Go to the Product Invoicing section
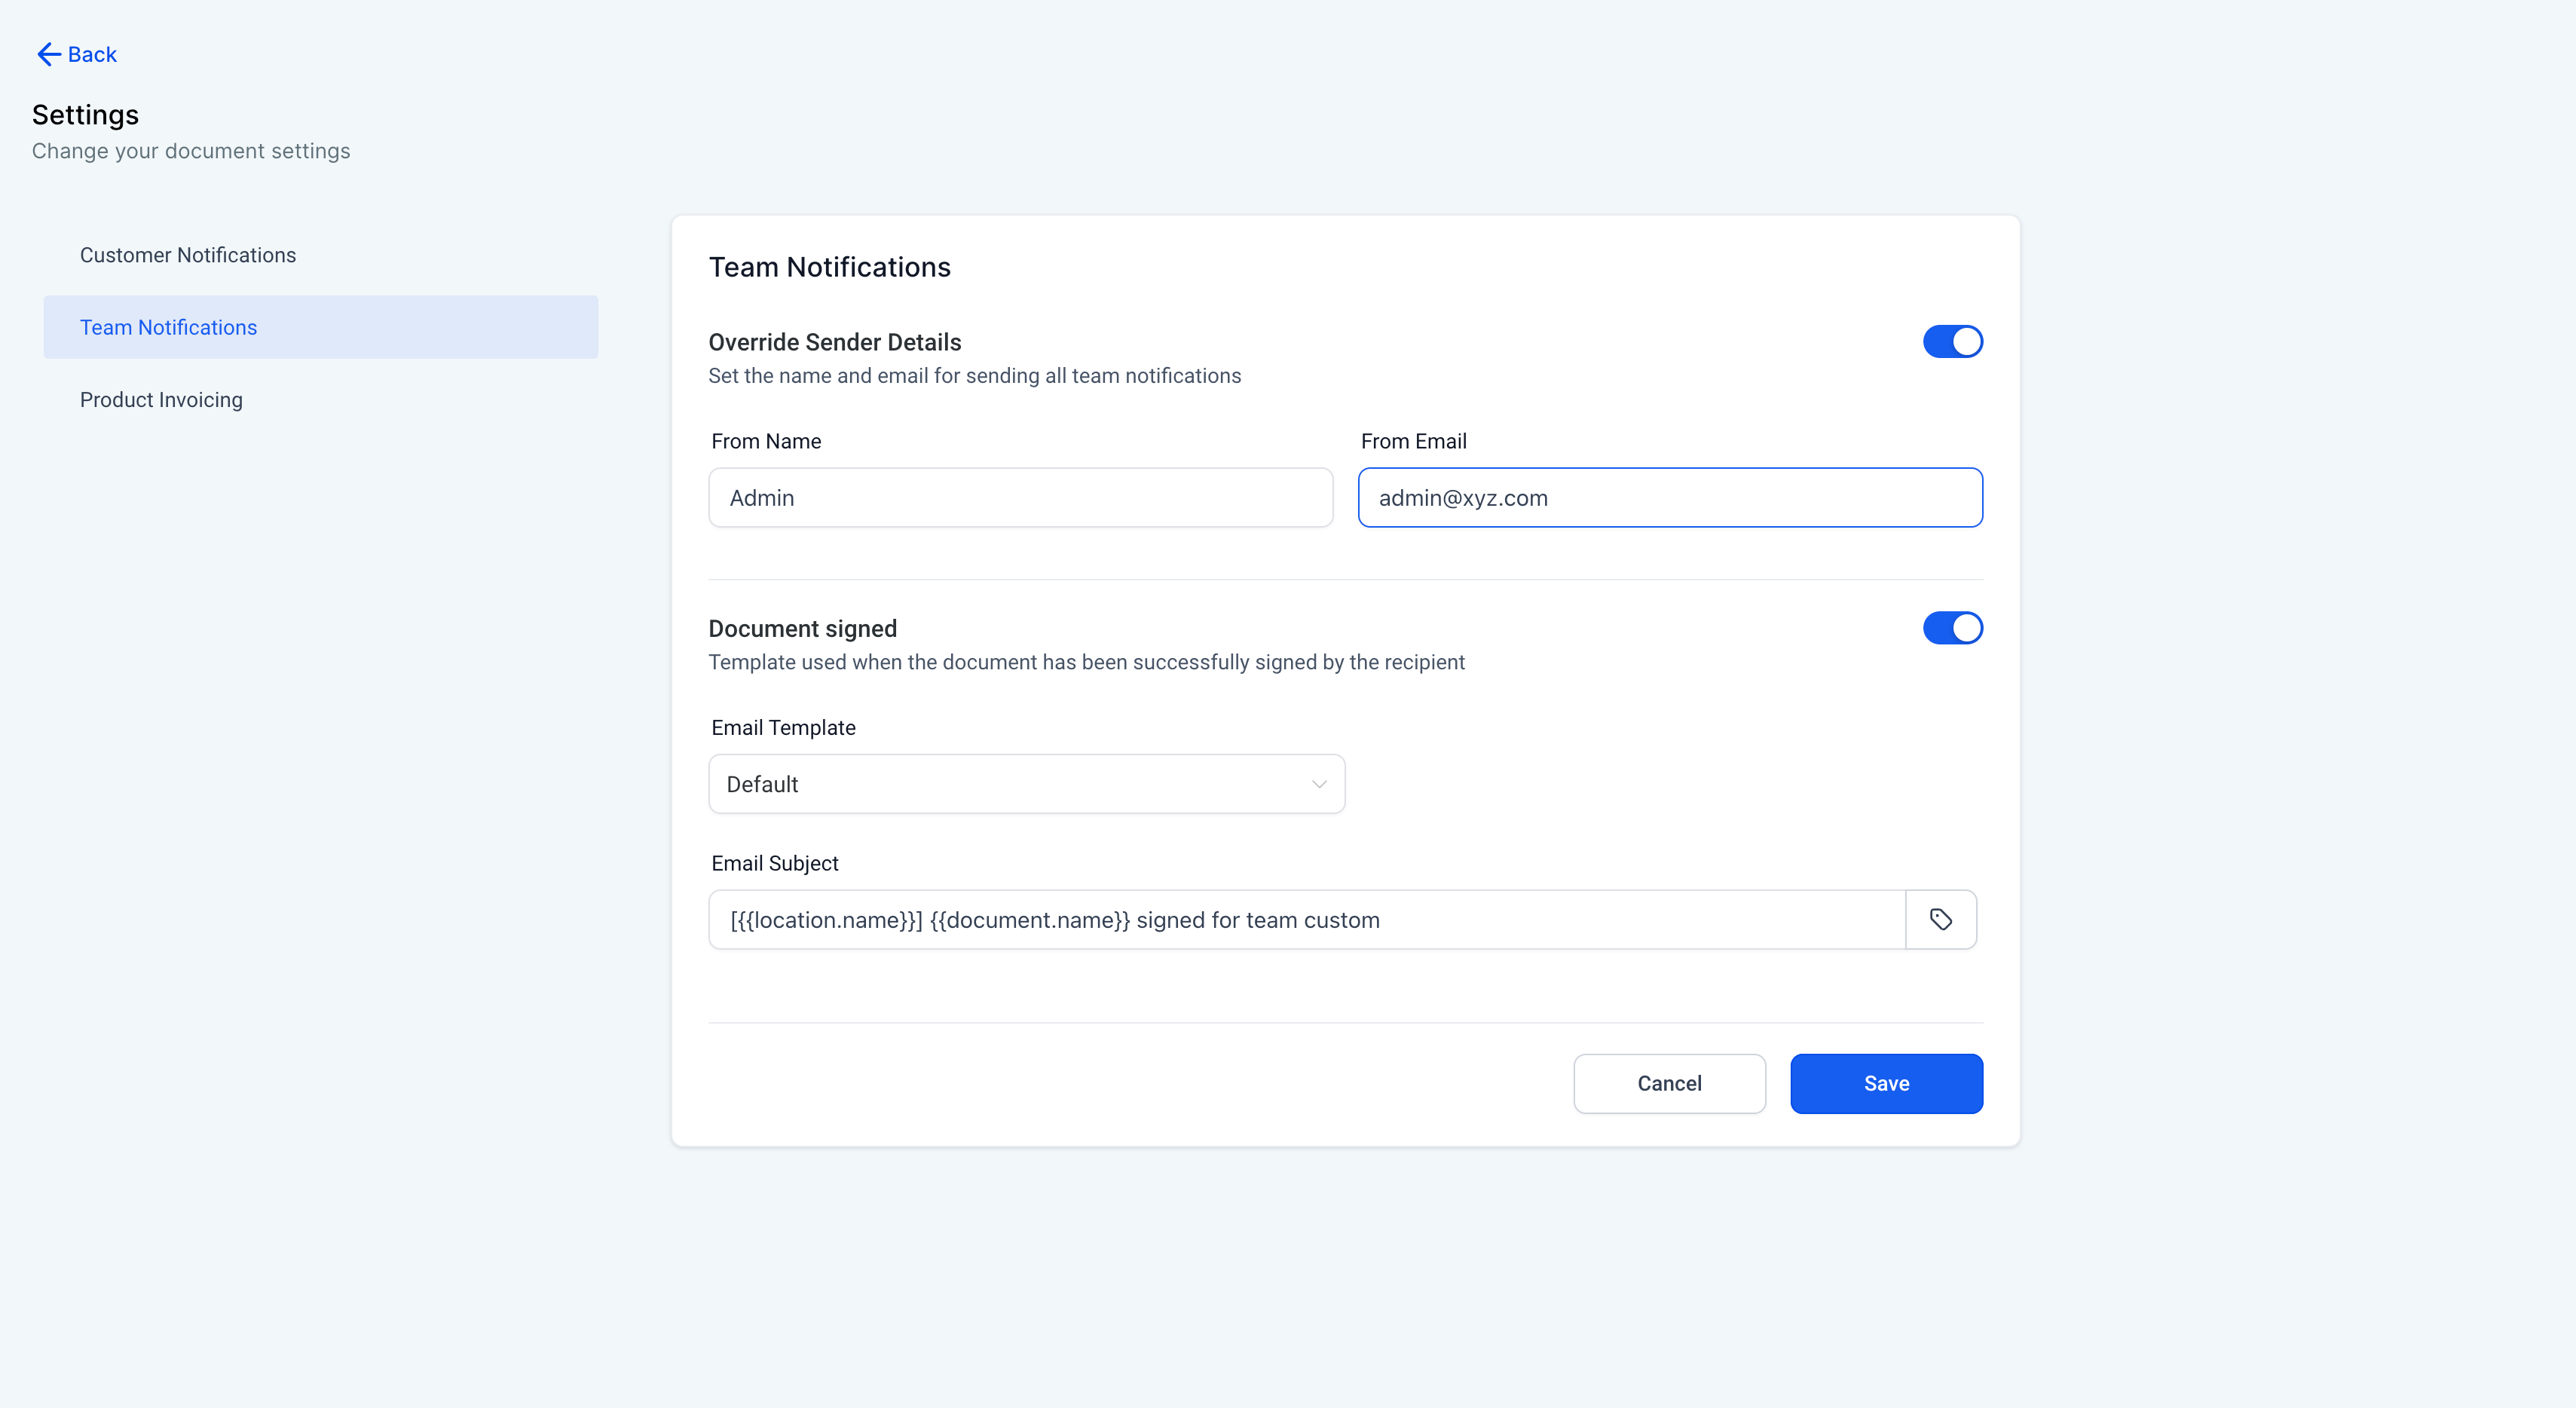 coord(161,400)
